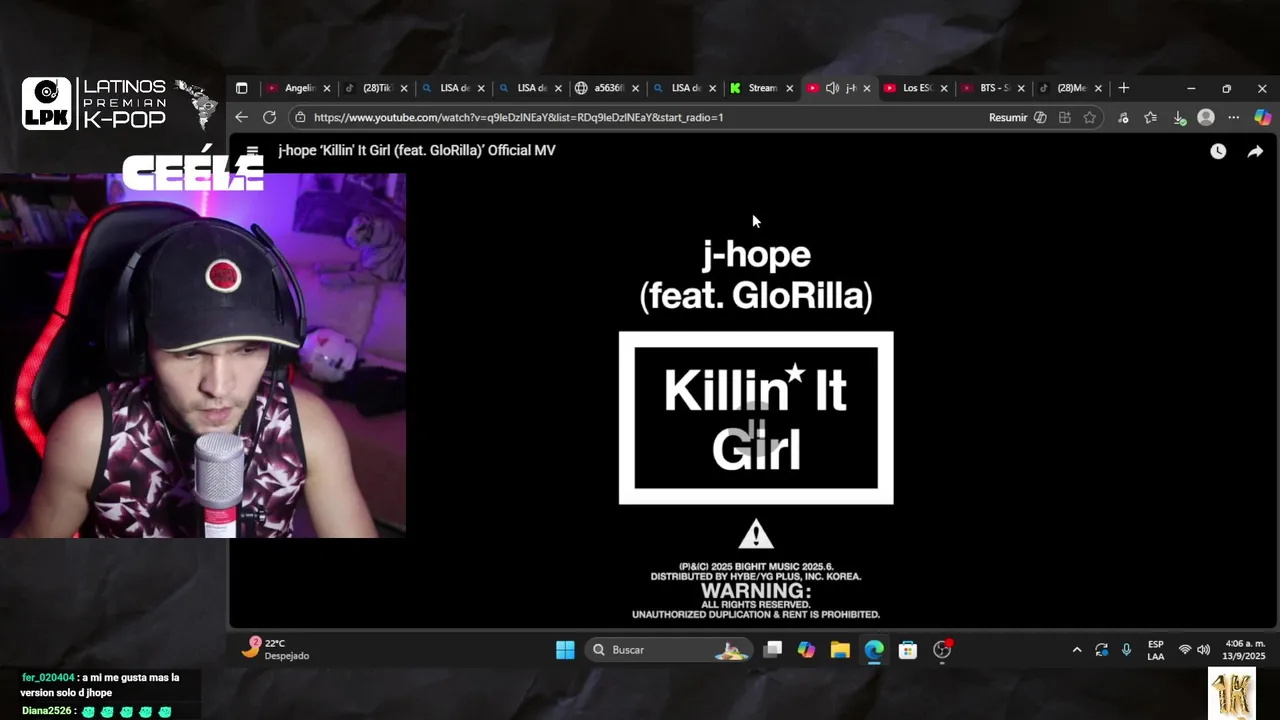The image size is (1280, 720).
Task: Open weather widget showing 22°C Despejado
Action: (x=277, y=649)
